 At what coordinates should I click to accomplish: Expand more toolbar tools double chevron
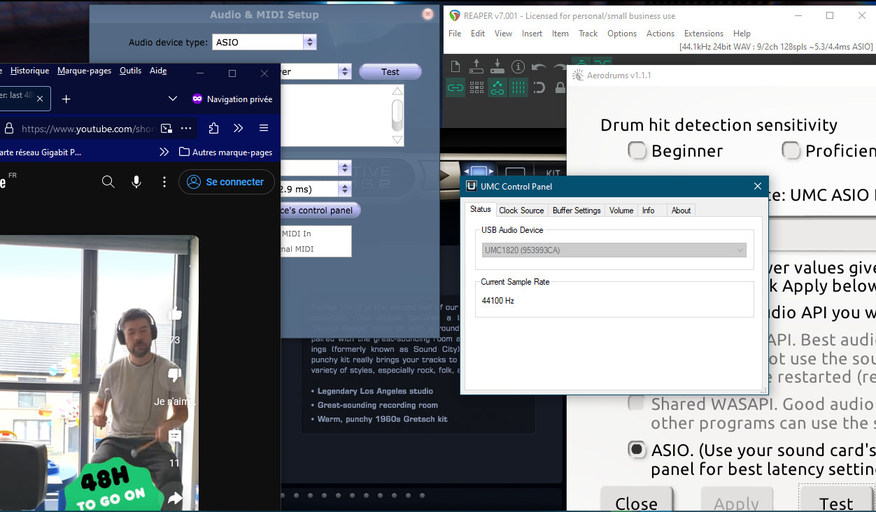[238, 128]
